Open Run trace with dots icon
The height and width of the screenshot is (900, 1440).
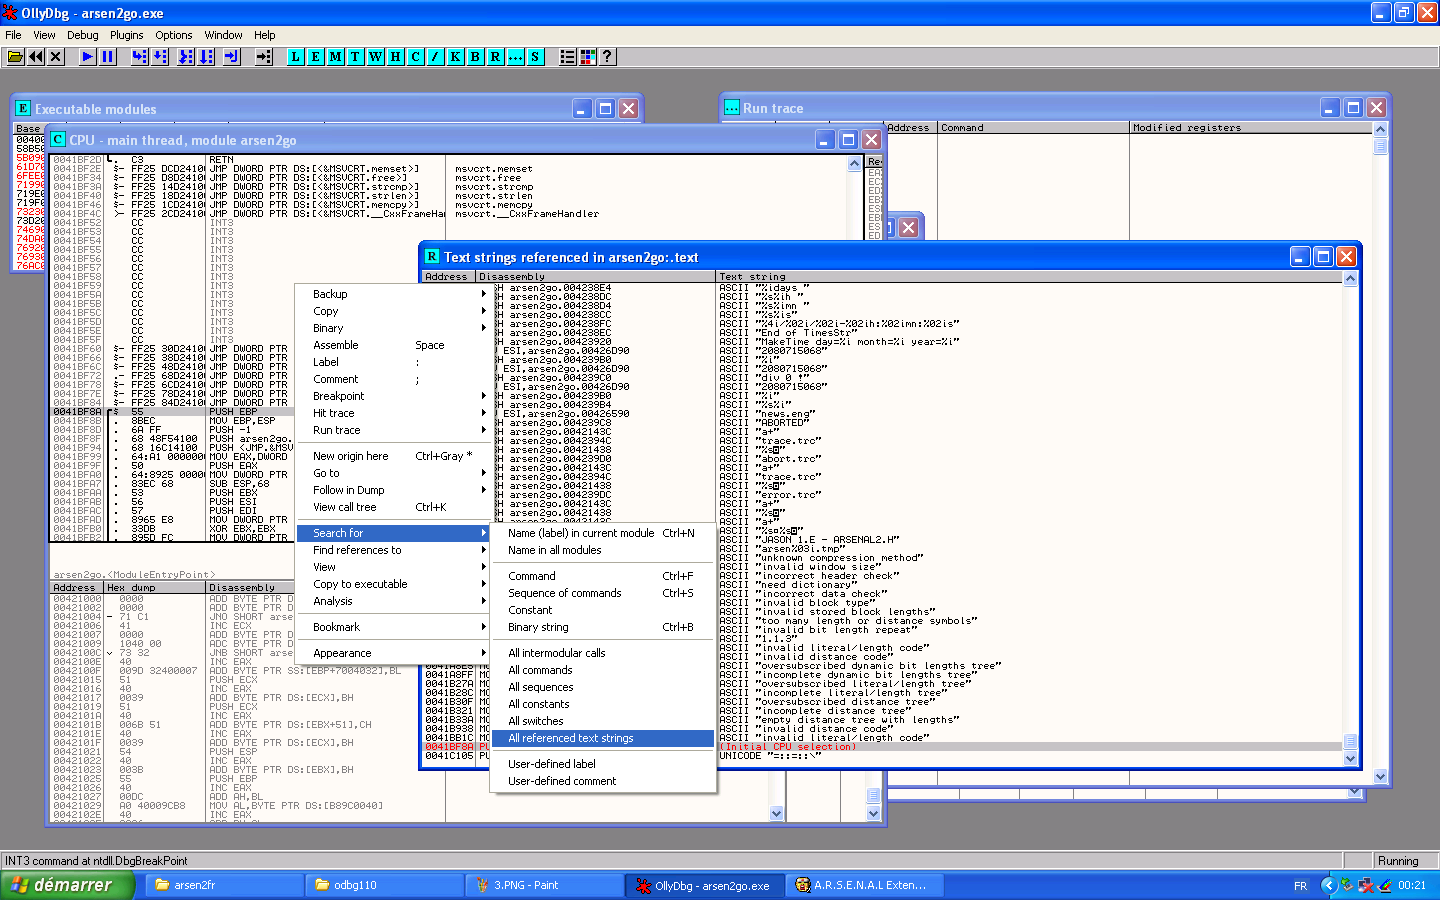(x=516, y=57)
